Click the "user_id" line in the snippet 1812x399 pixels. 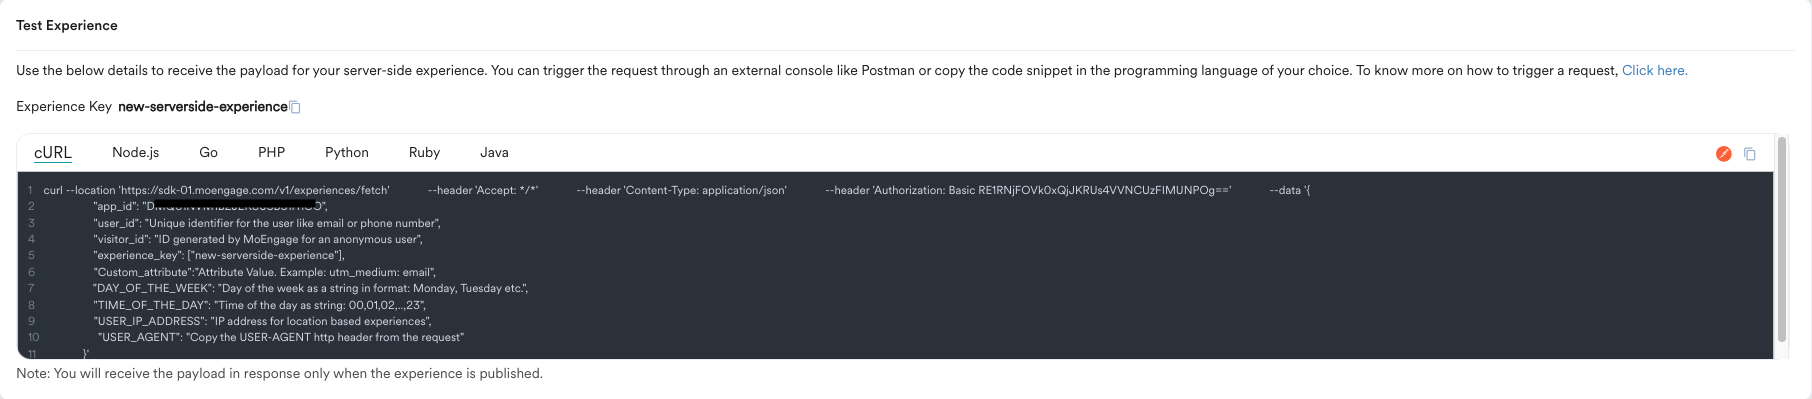coord(267,223)
